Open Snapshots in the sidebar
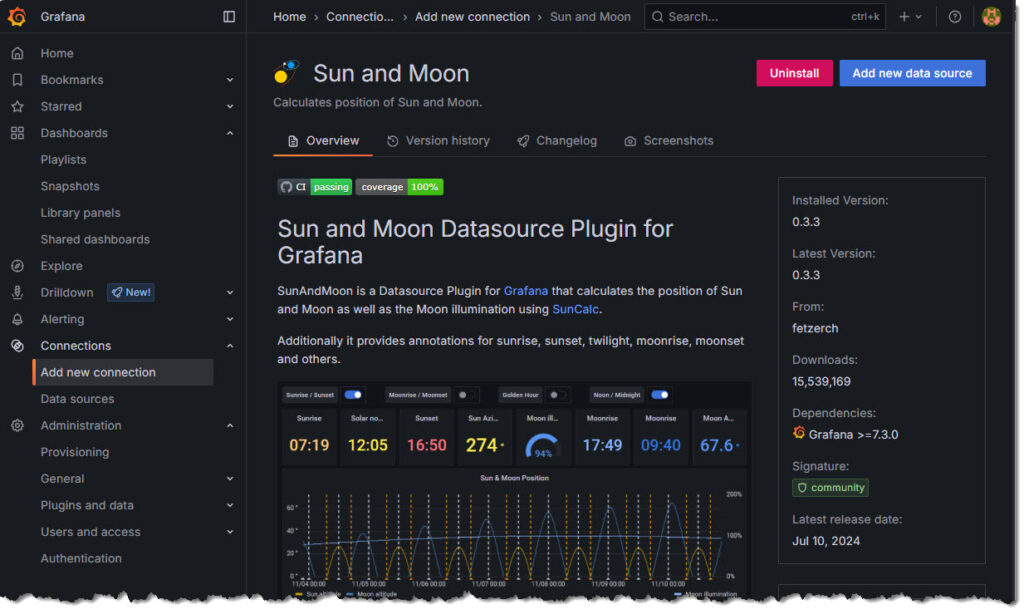Image resolution: width=1024 pixels, height=614 pixels. (70, 186)
